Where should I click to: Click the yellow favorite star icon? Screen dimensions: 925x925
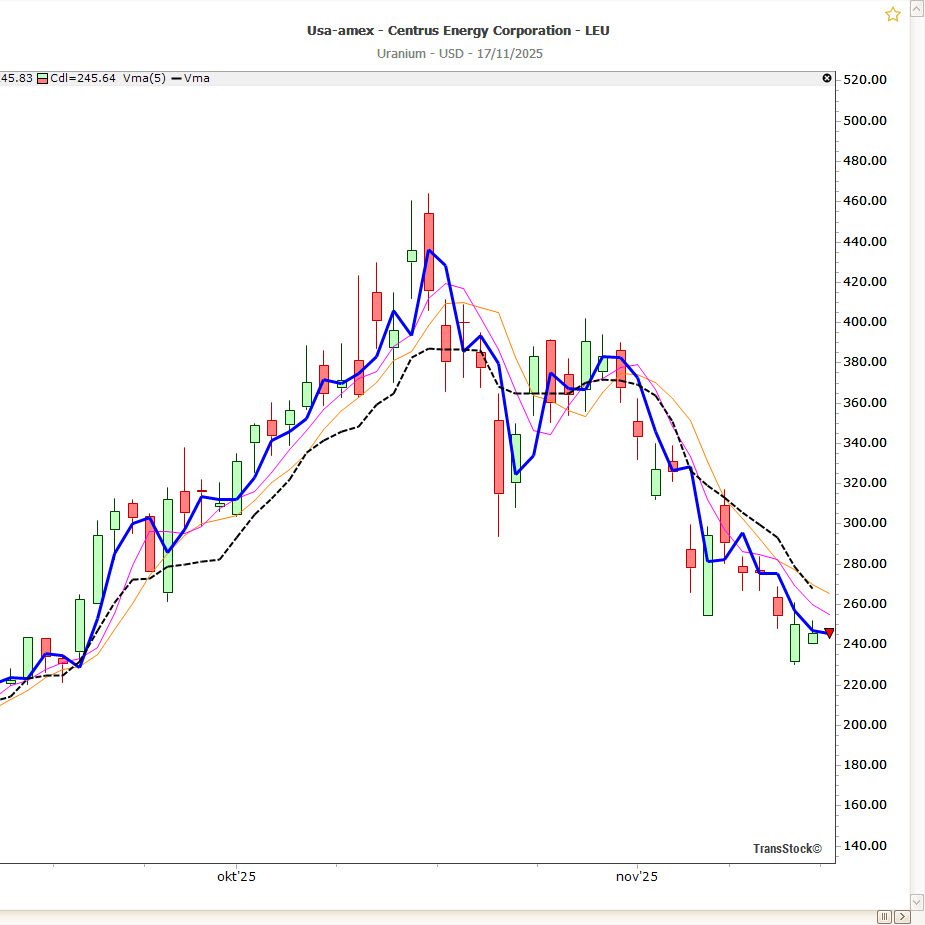point(893,14)
